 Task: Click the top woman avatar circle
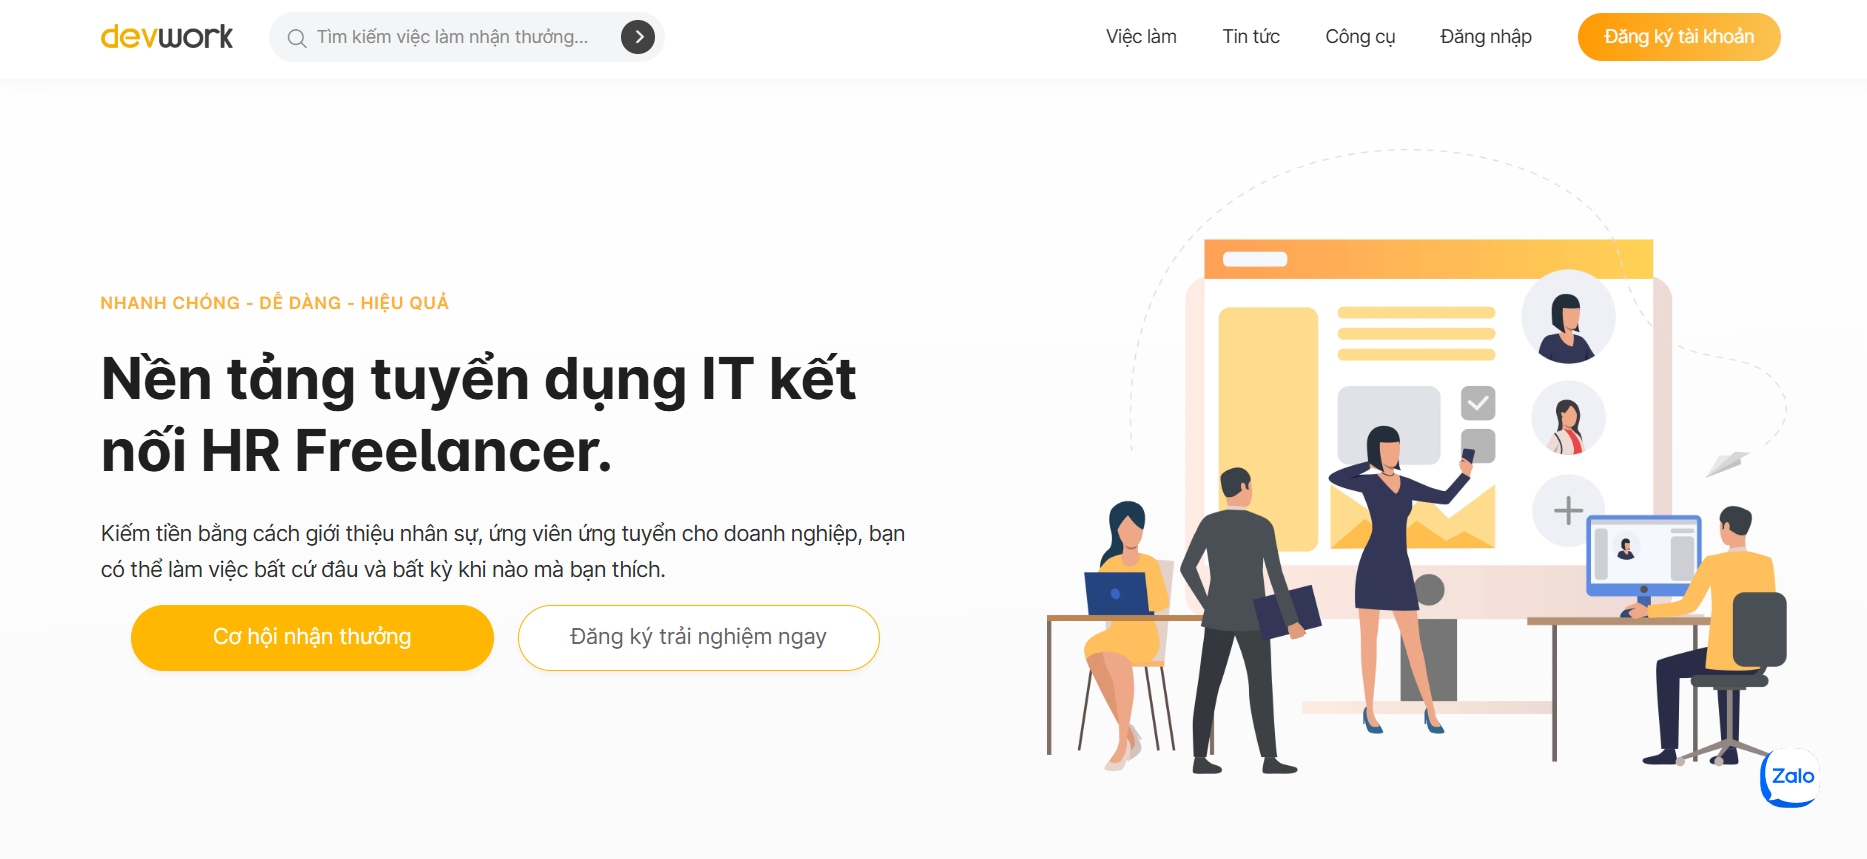[x=1568, y=317]
